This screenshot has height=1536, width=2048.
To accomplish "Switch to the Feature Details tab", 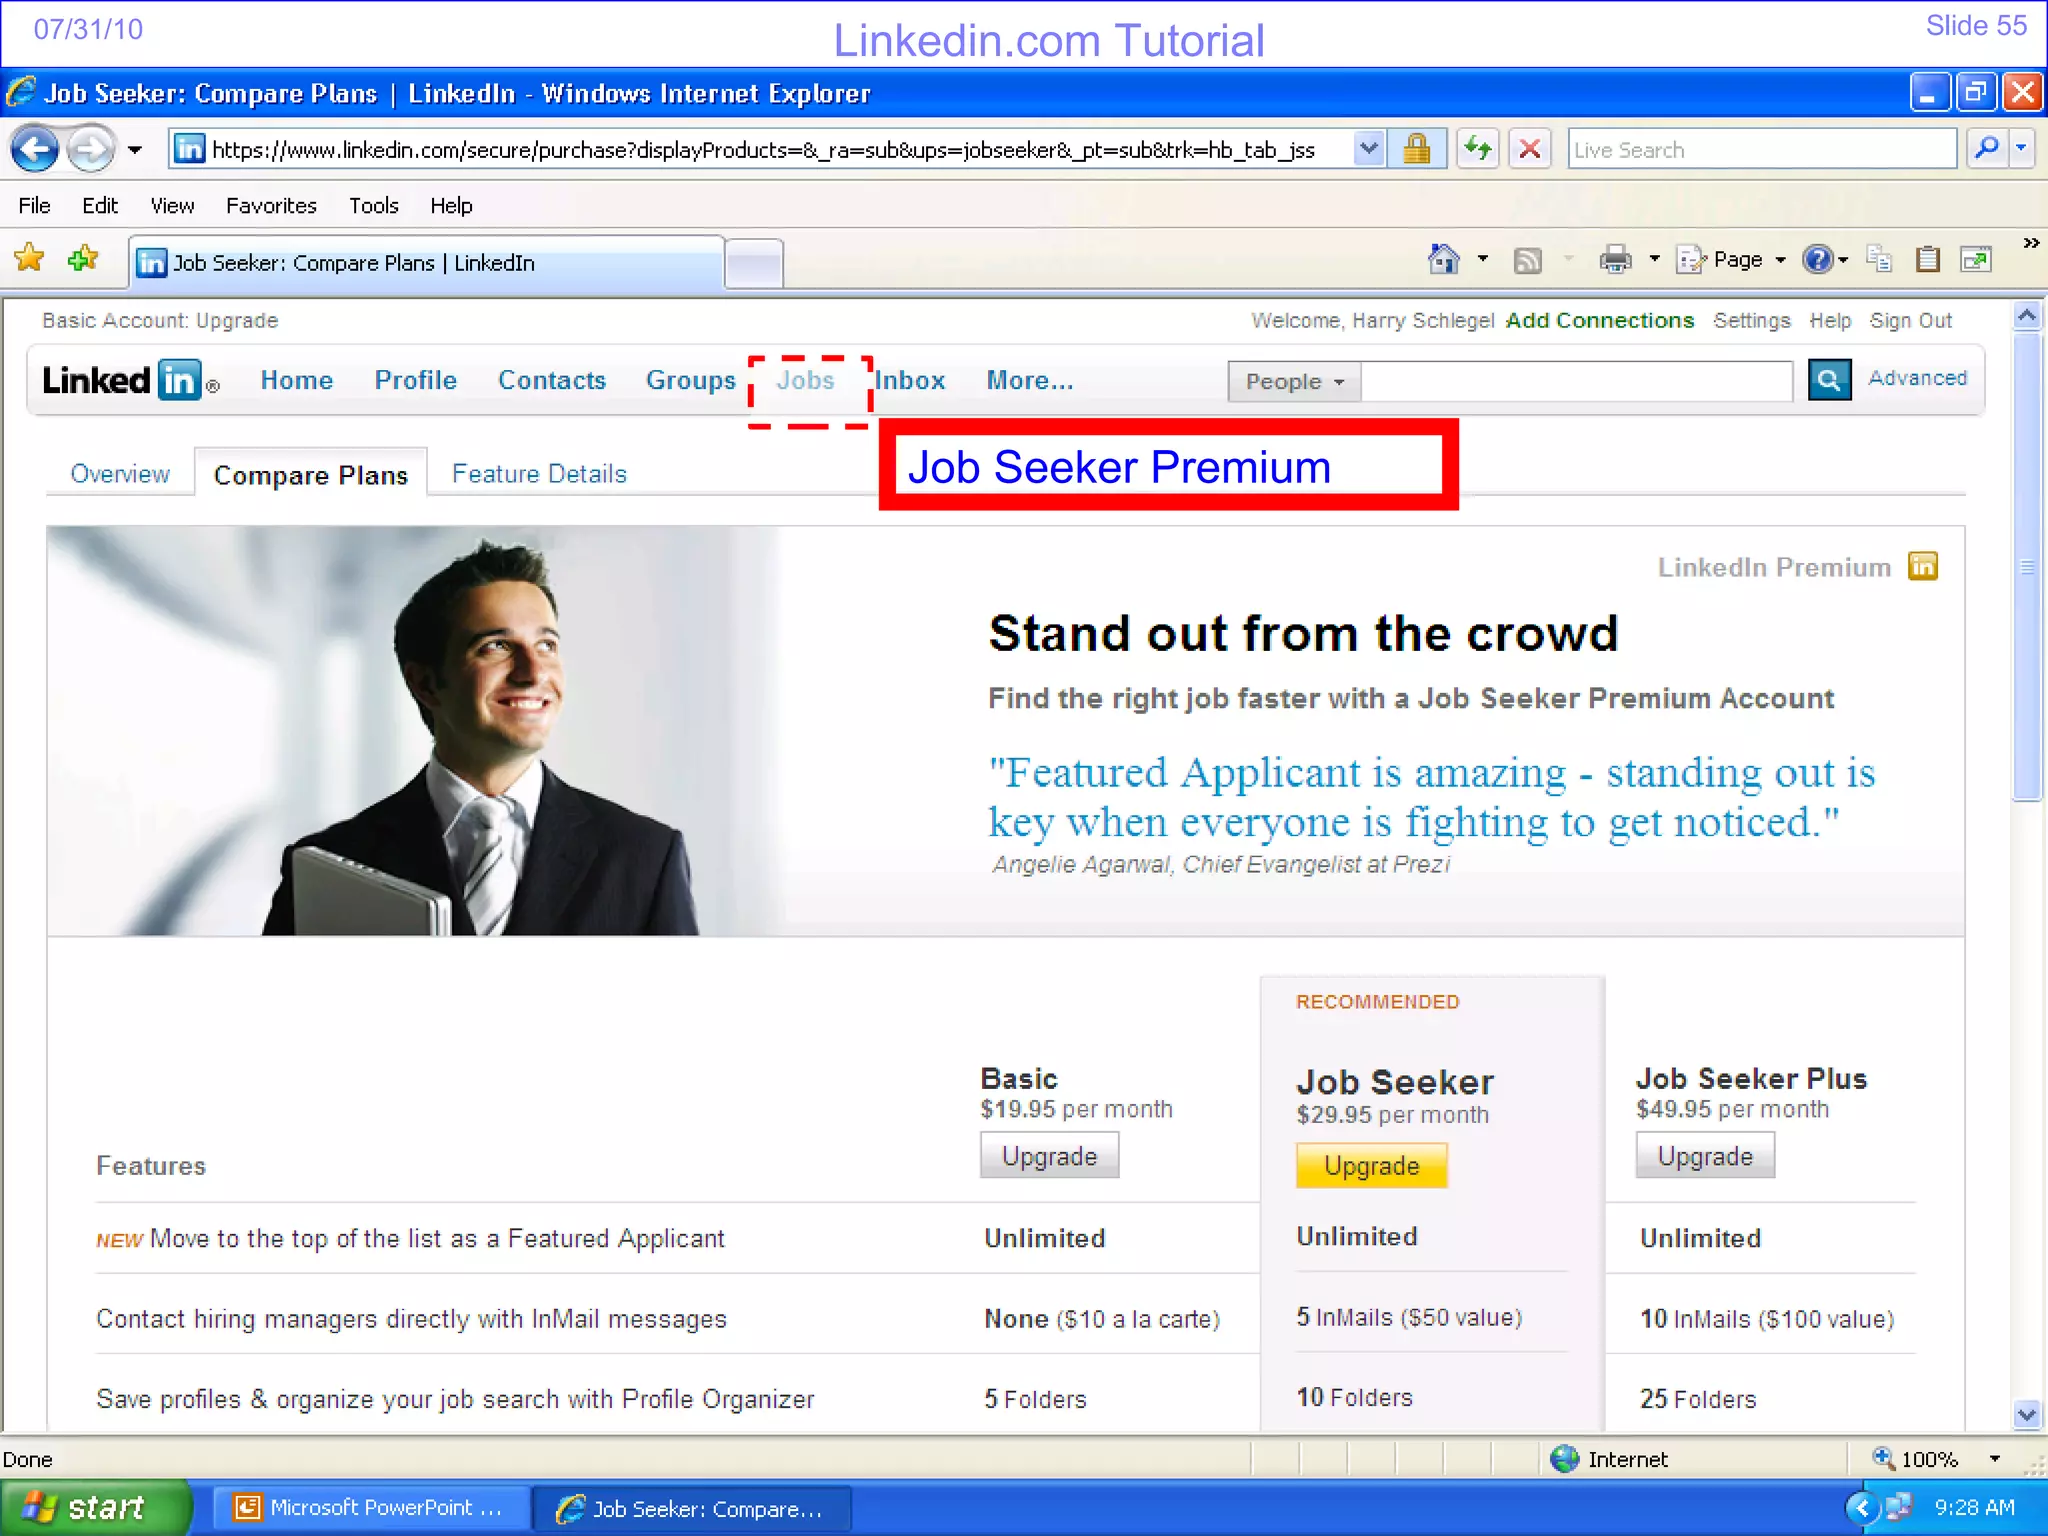I will (x=539, y=474).
